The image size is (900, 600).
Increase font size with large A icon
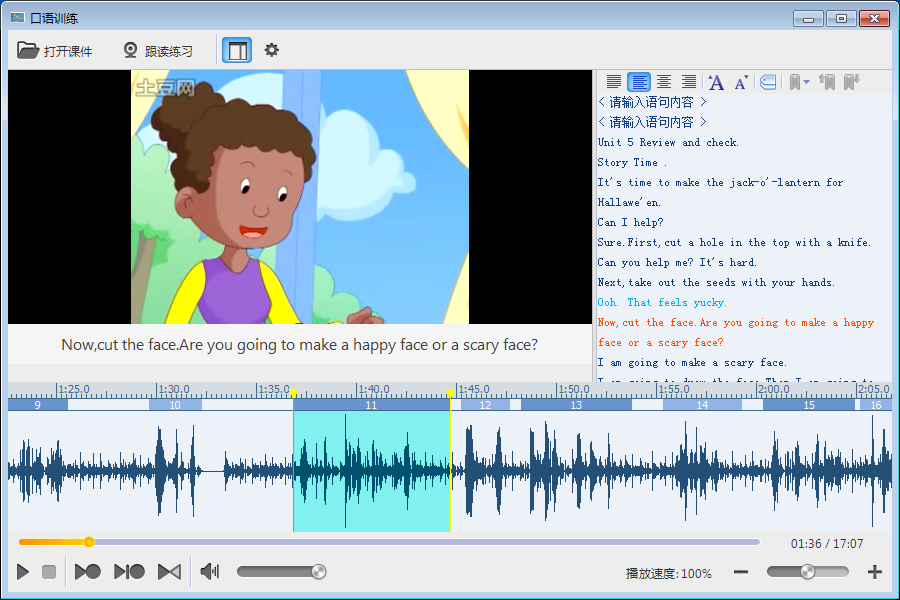716,83
